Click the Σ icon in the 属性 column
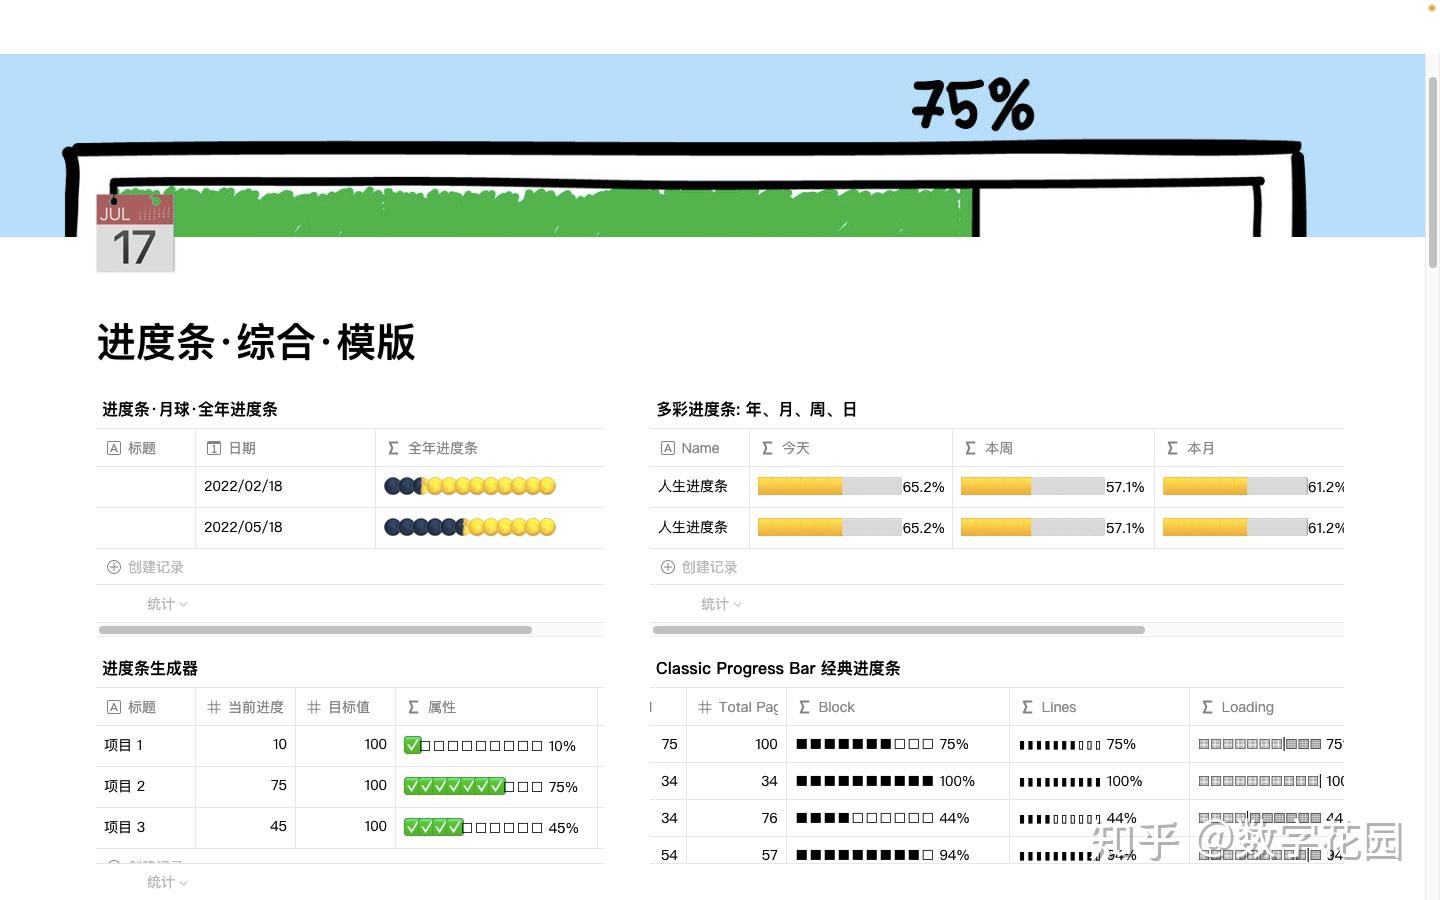The height and width of the screenshot is (900, 1440). 413,707
